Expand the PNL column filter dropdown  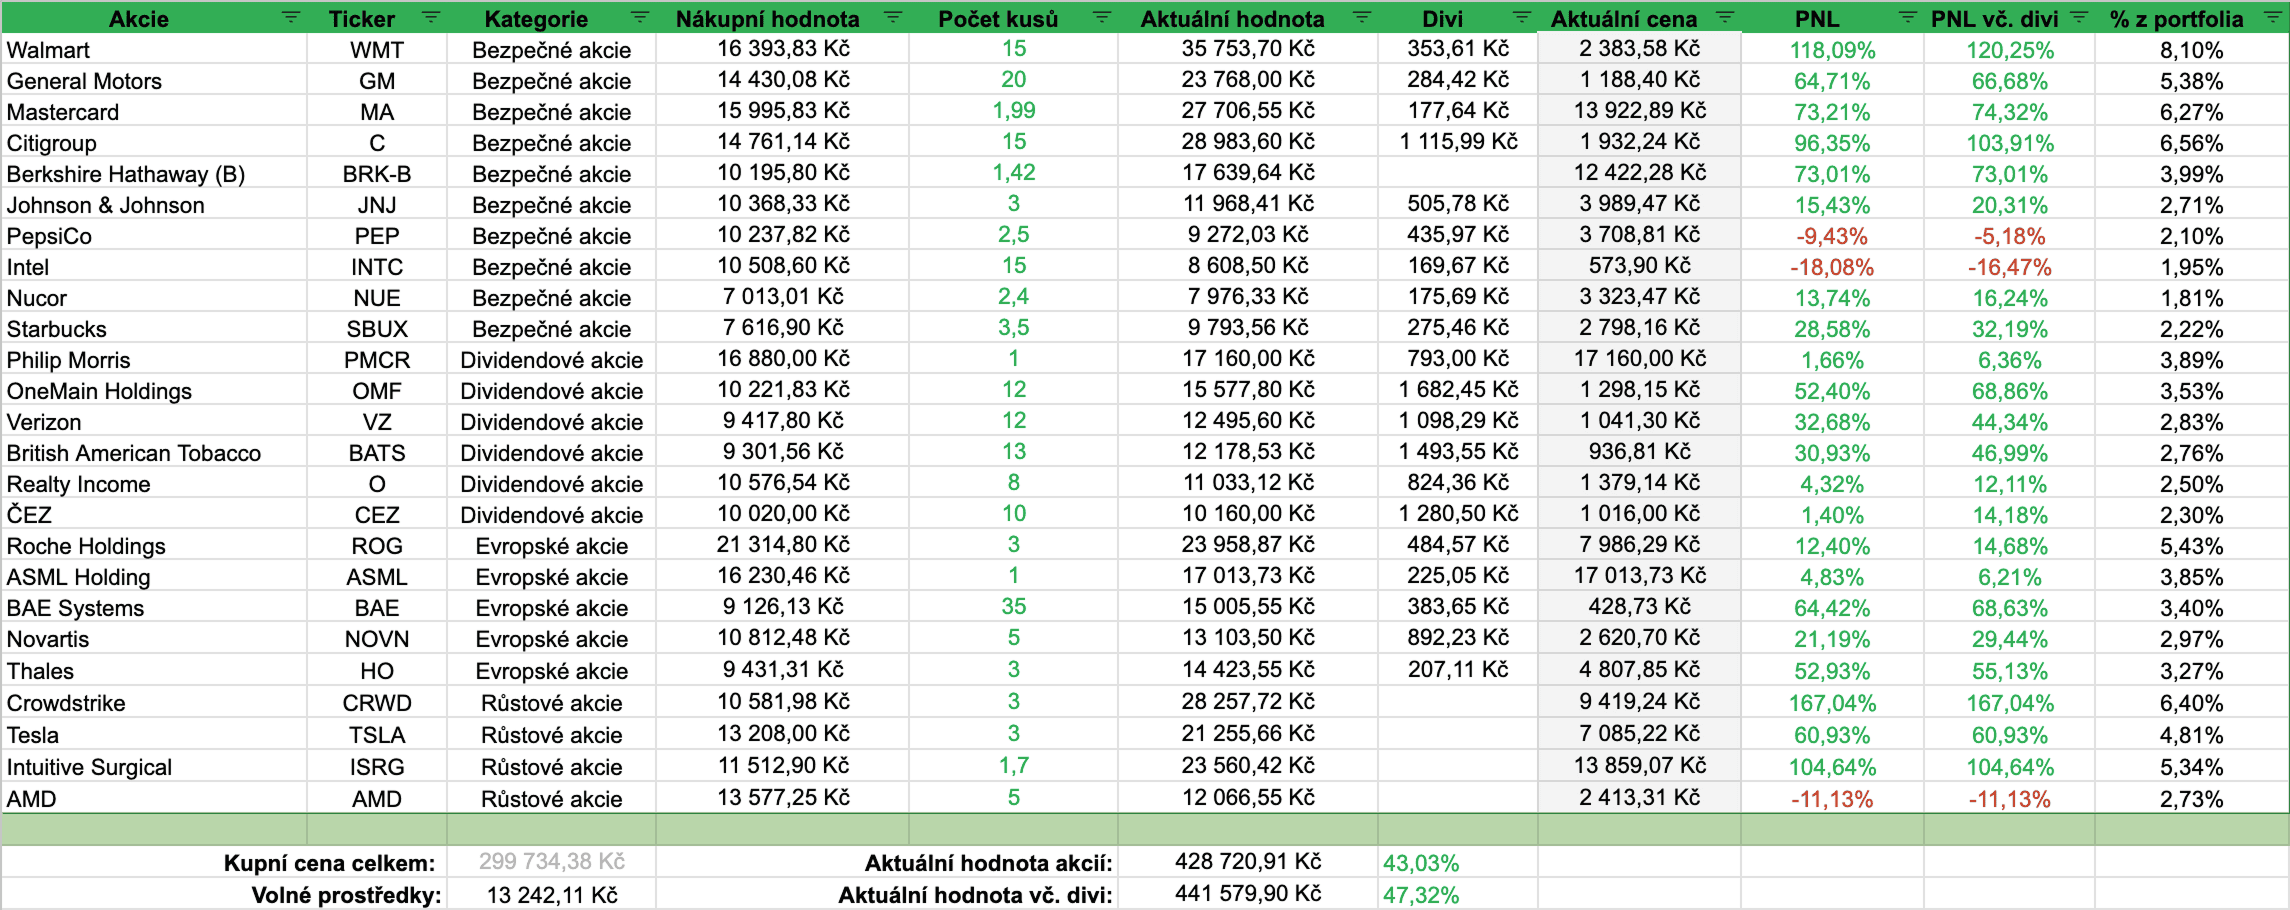click(1908, 17)
